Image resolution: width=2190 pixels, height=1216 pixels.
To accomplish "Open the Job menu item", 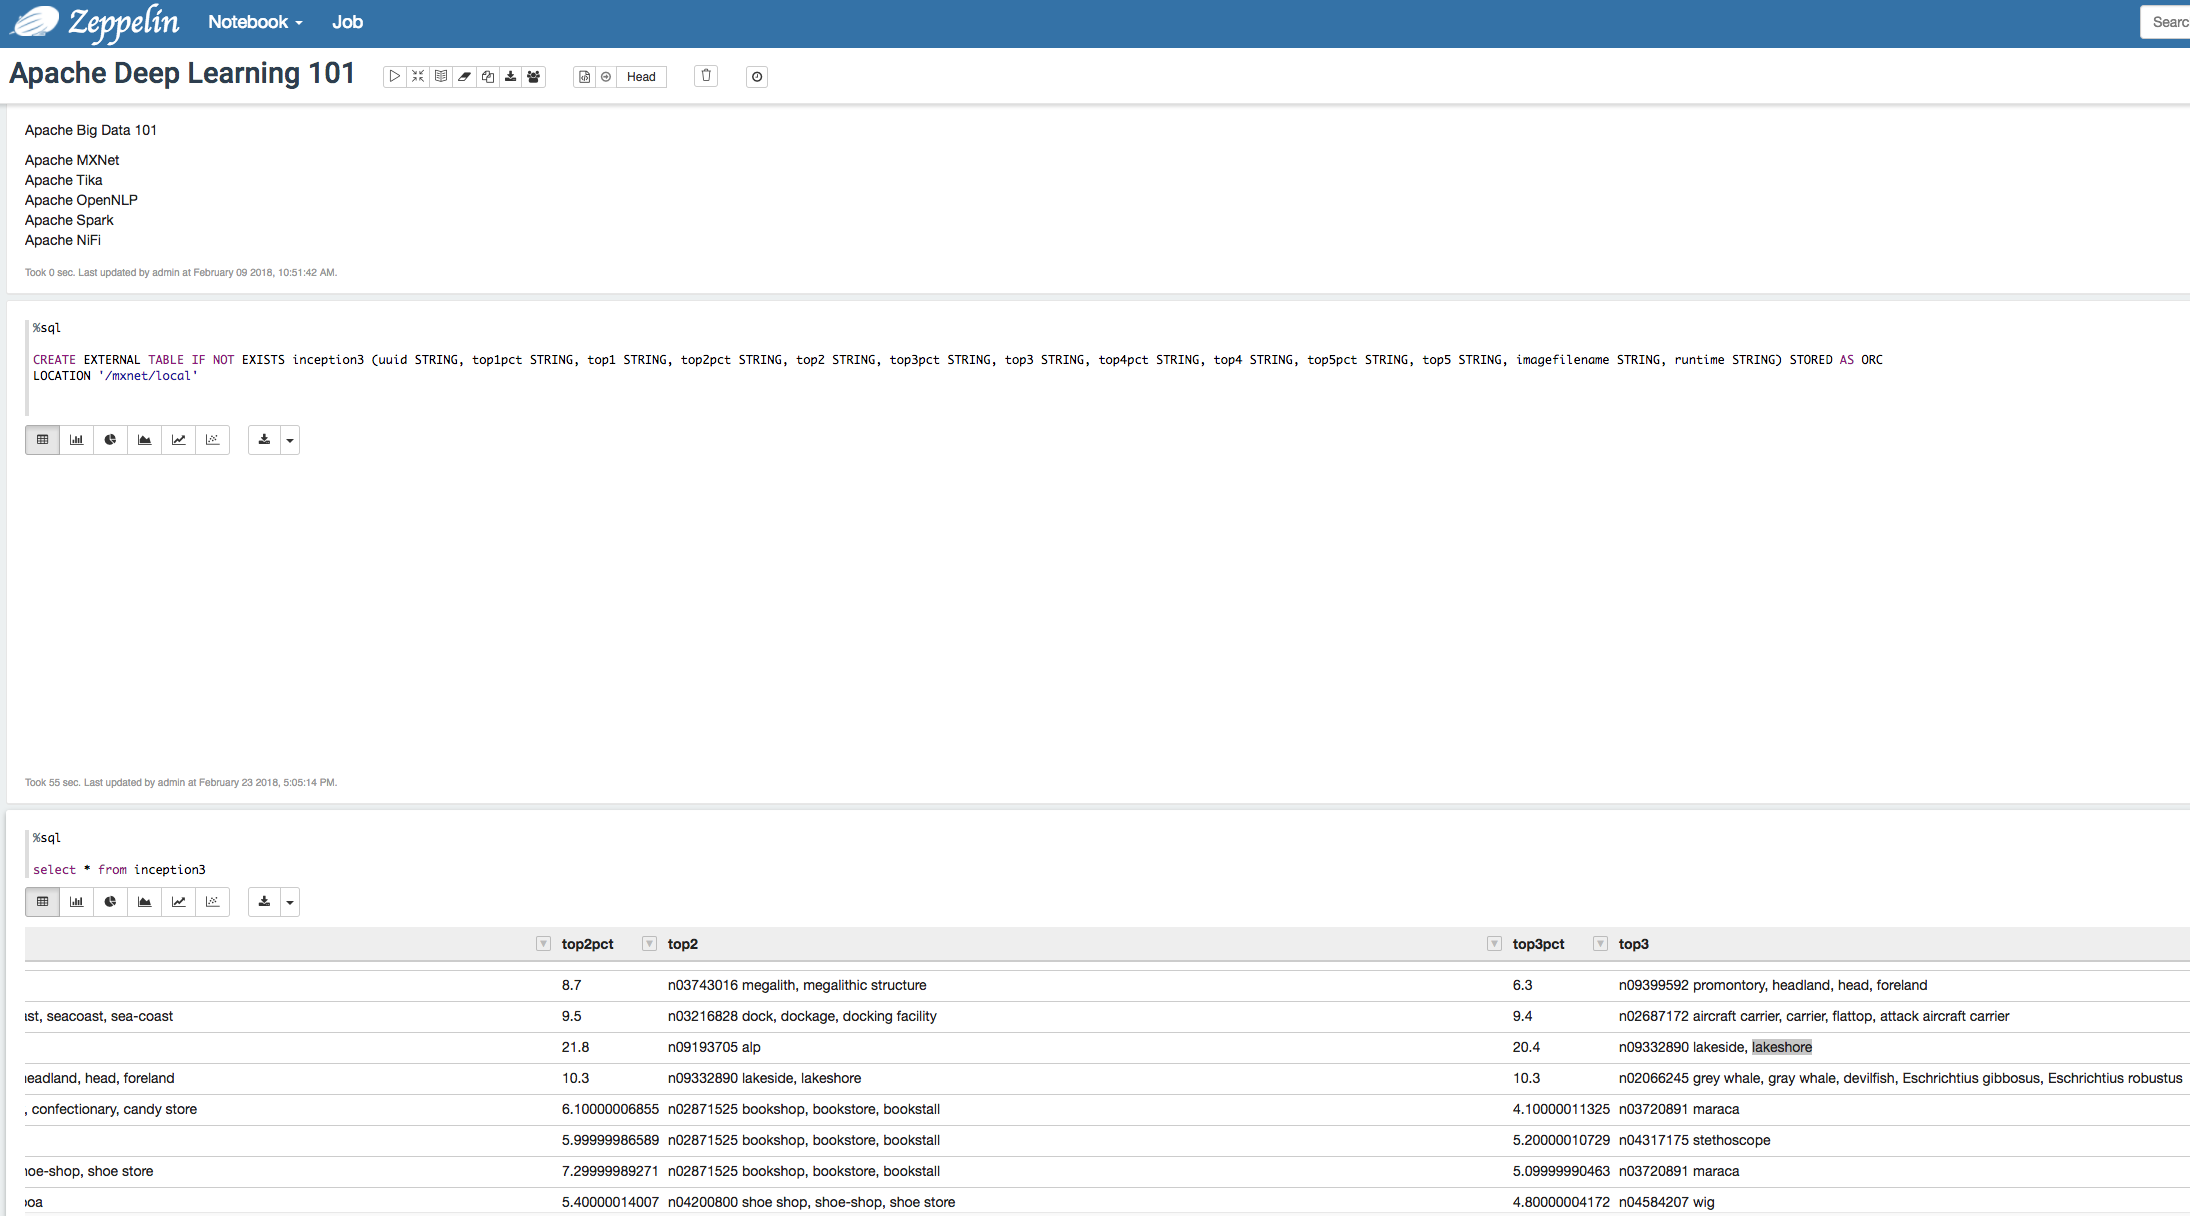I will (347, 22).
